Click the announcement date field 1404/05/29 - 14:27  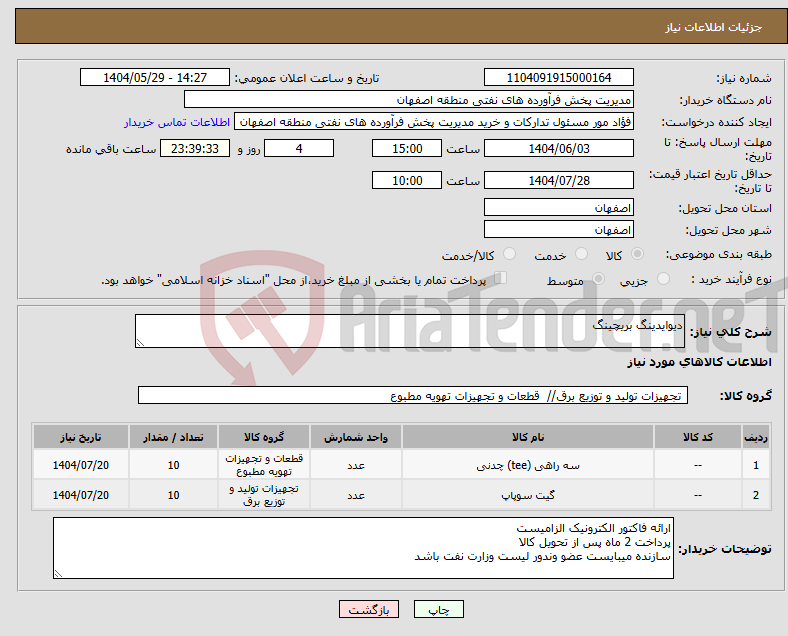tap(155, 77)
